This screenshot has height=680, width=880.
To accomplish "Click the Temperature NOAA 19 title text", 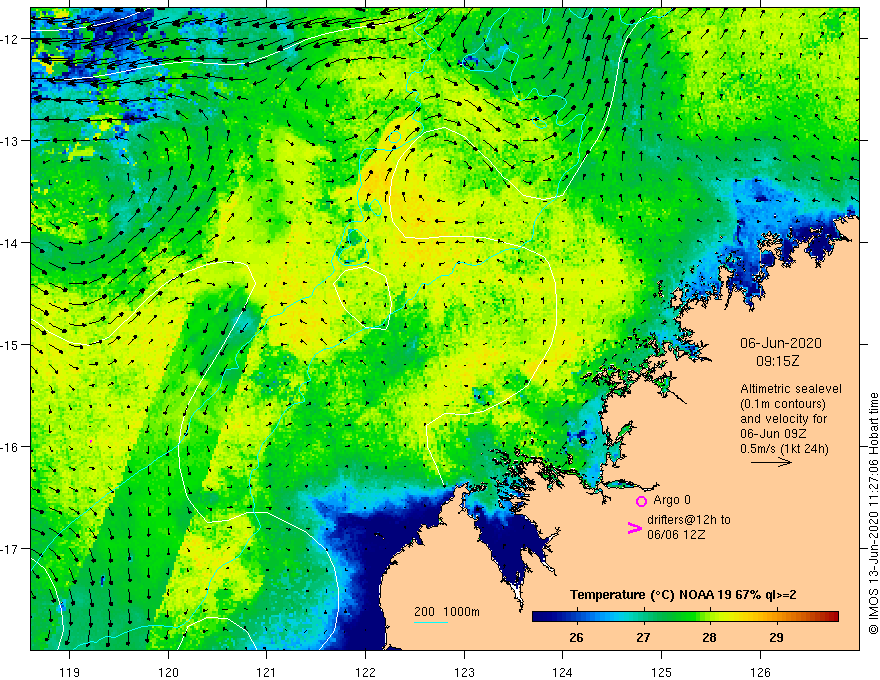I will (683, 595).
